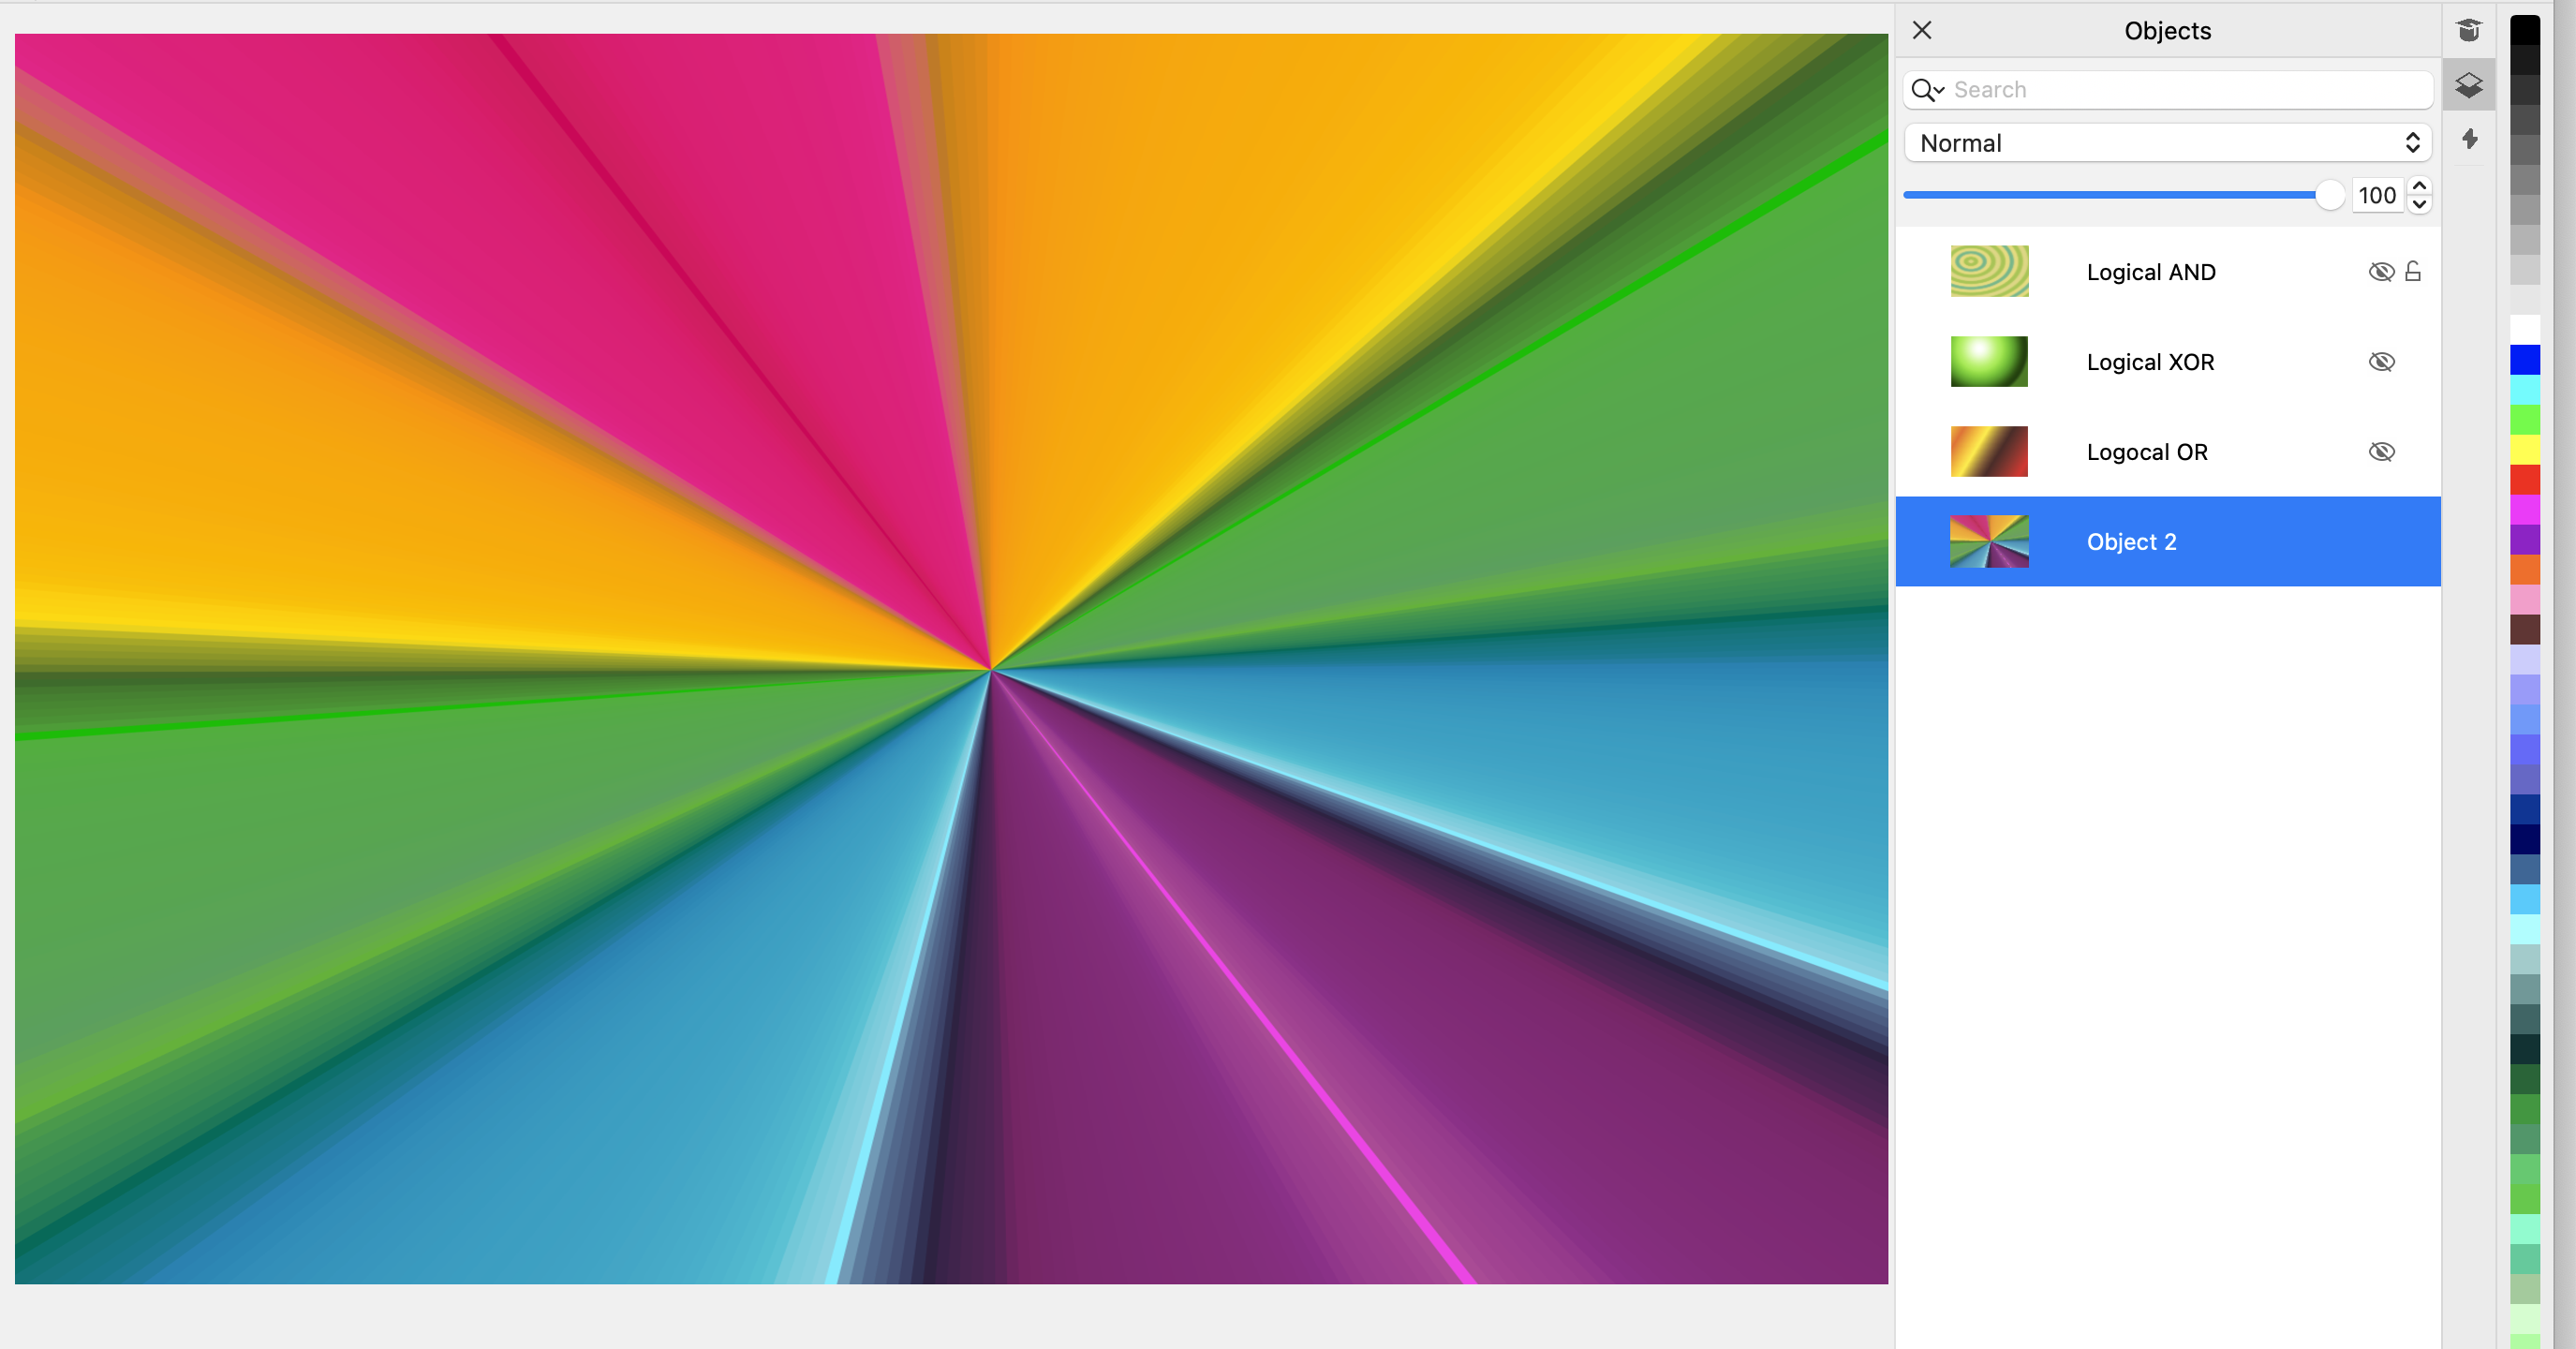Viewport: 2576px width, 1349px height.
Task: Pick the cyan palette swatch
Action: click(2524, 390)
